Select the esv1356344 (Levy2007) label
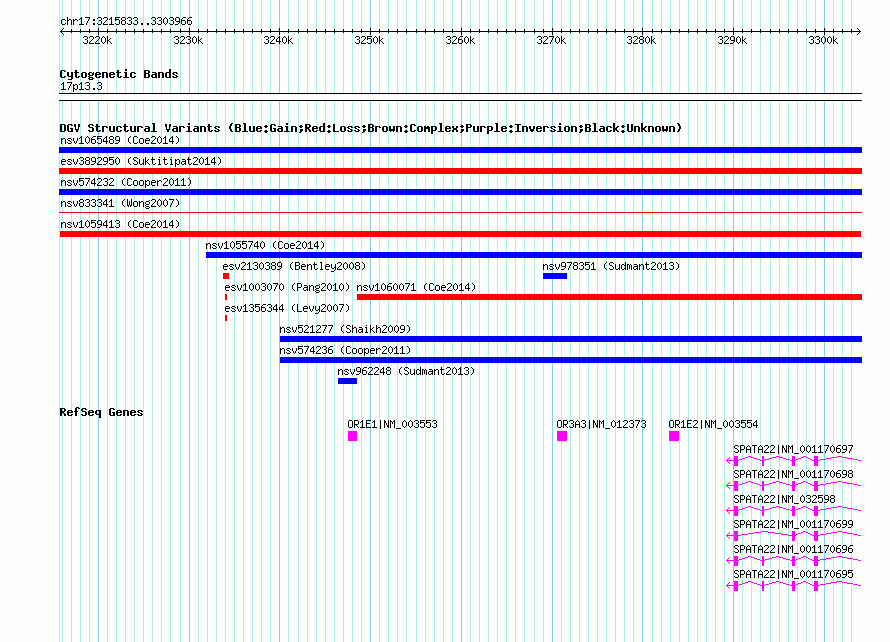This screenshot has height=642, width=890. pyautogui.click(x=287, y=308)
